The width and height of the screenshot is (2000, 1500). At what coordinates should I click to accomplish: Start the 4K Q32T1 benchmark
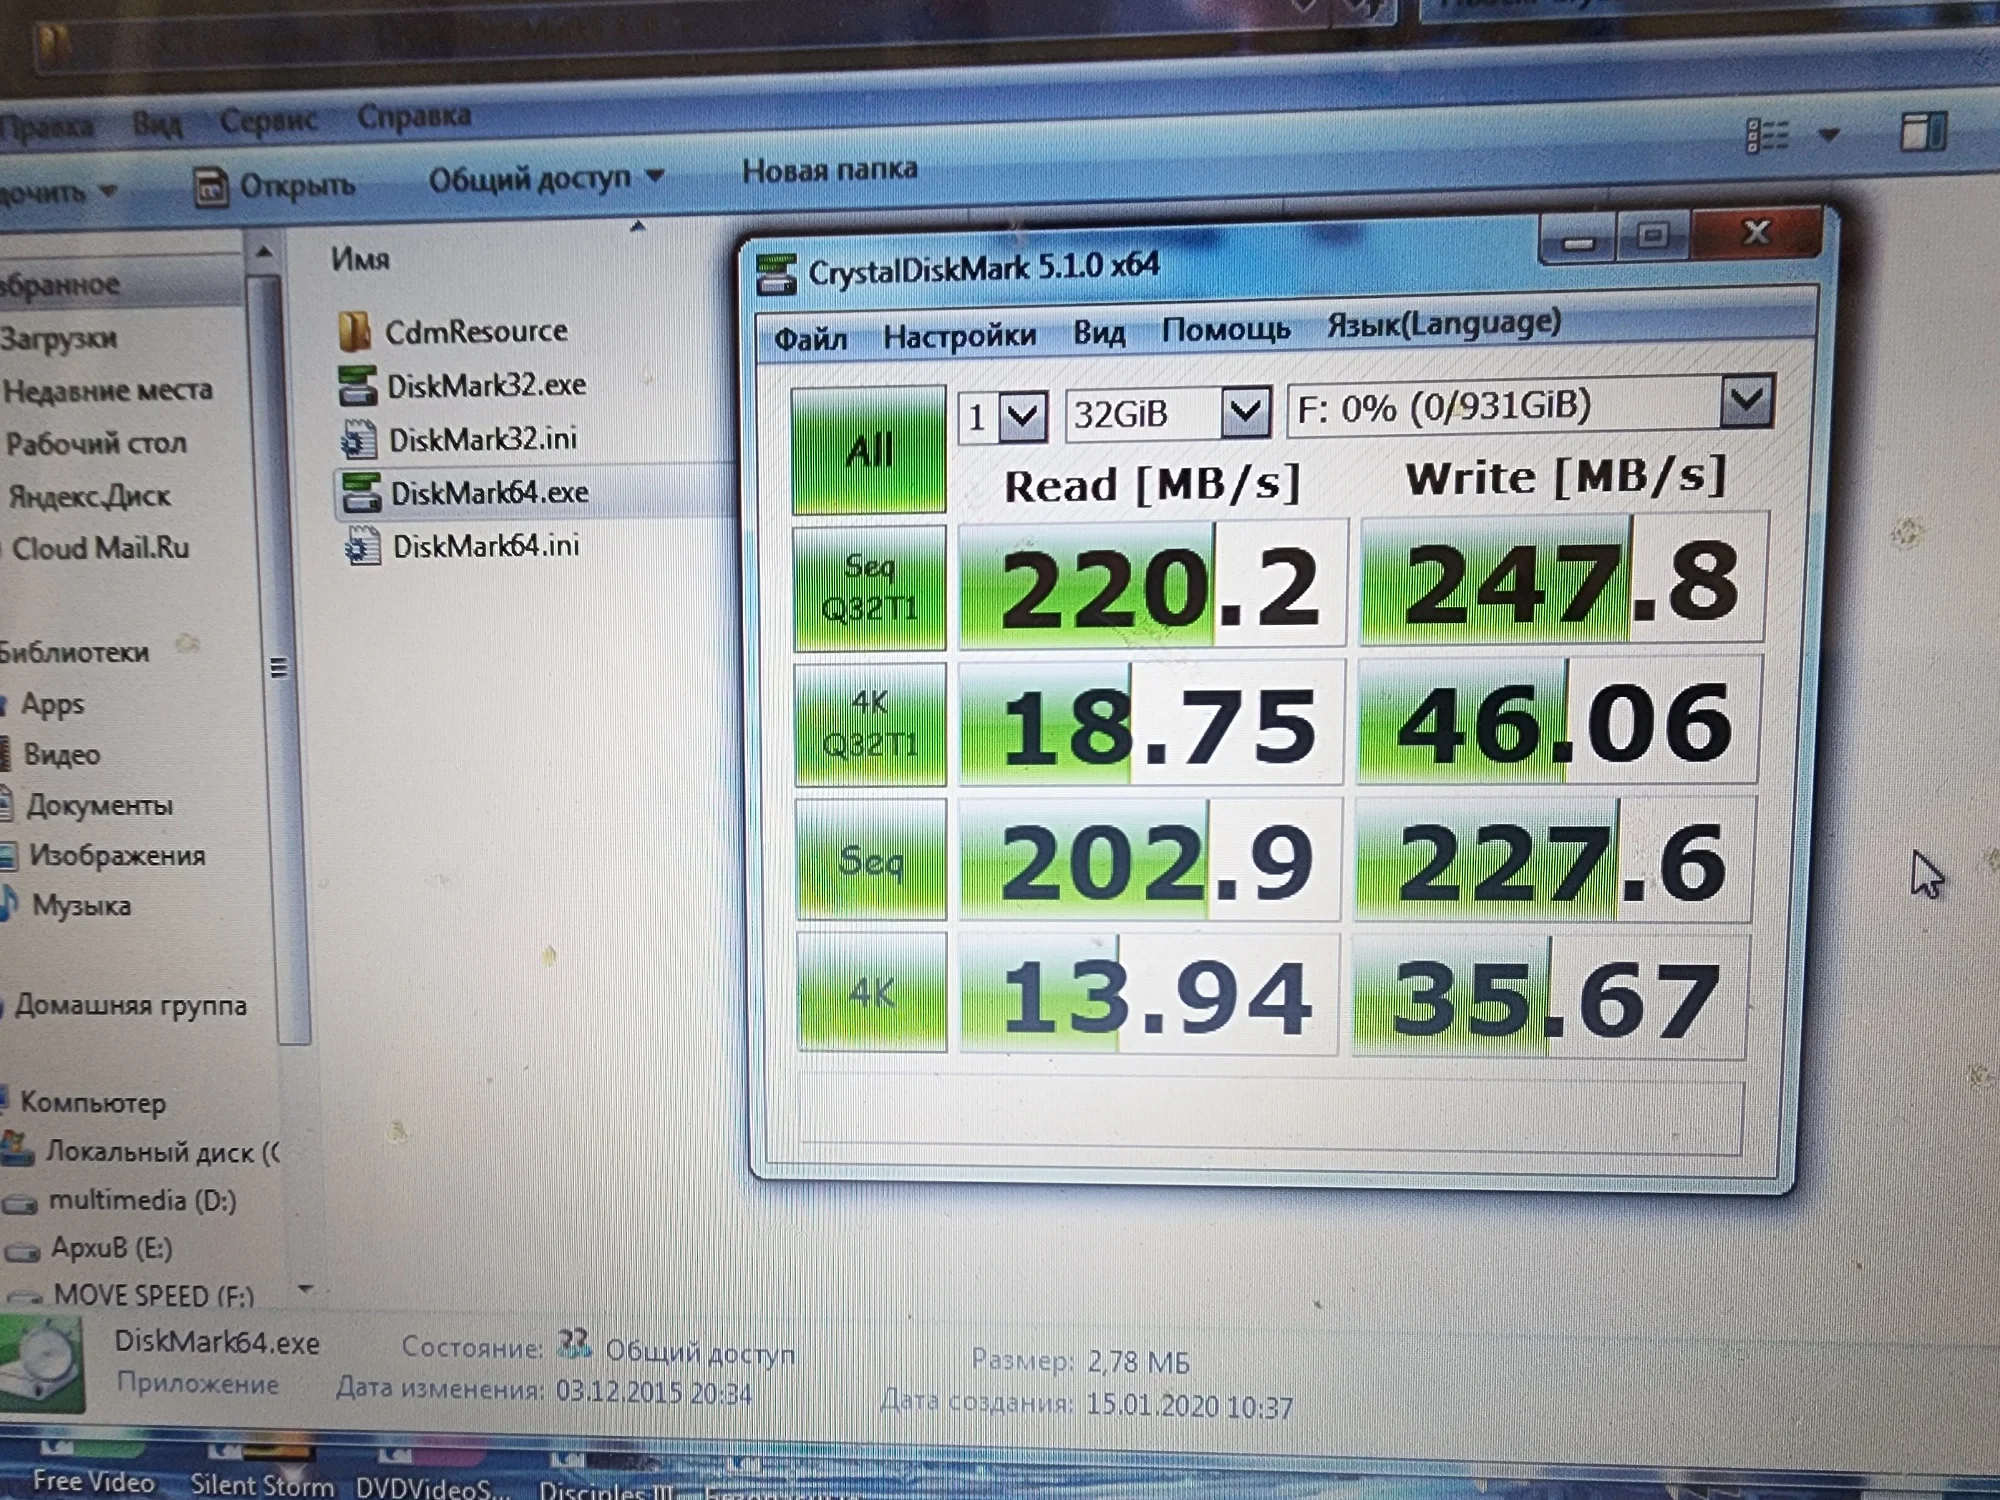tap(870, 724)
